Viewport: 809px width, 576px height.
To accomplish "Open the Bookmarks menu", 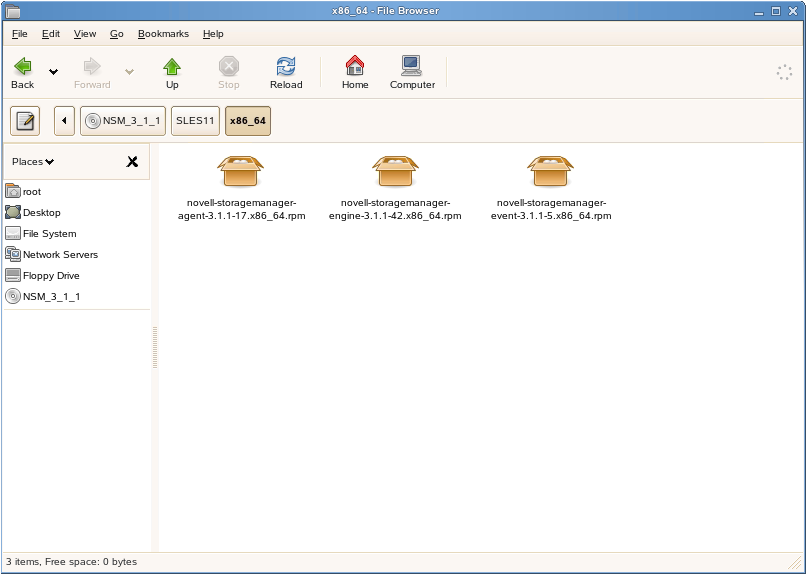I will pos(163,34).
